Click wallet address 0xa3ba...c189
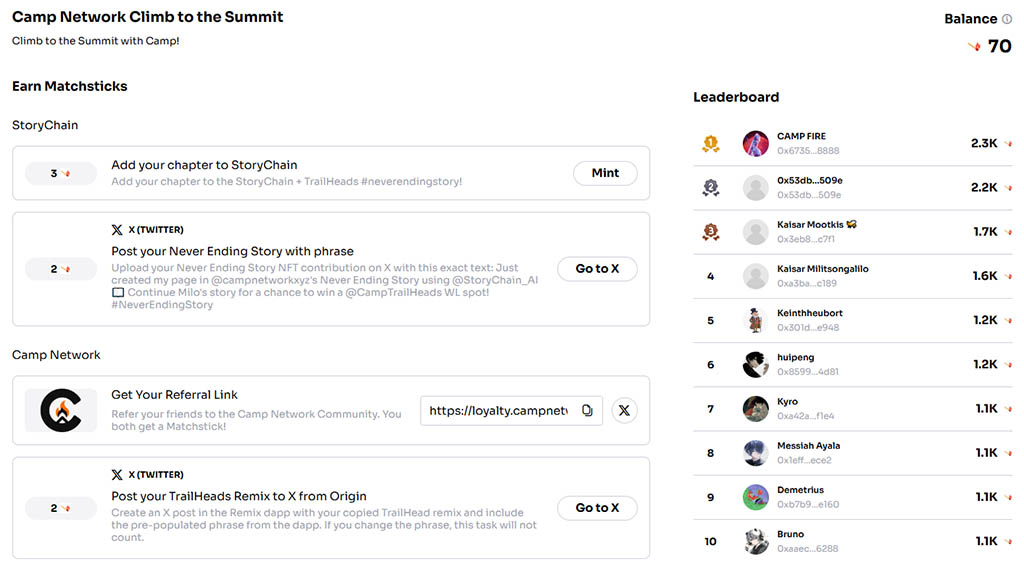The height and width of the screenshot is (570, 1024). (x=807, y=283)
